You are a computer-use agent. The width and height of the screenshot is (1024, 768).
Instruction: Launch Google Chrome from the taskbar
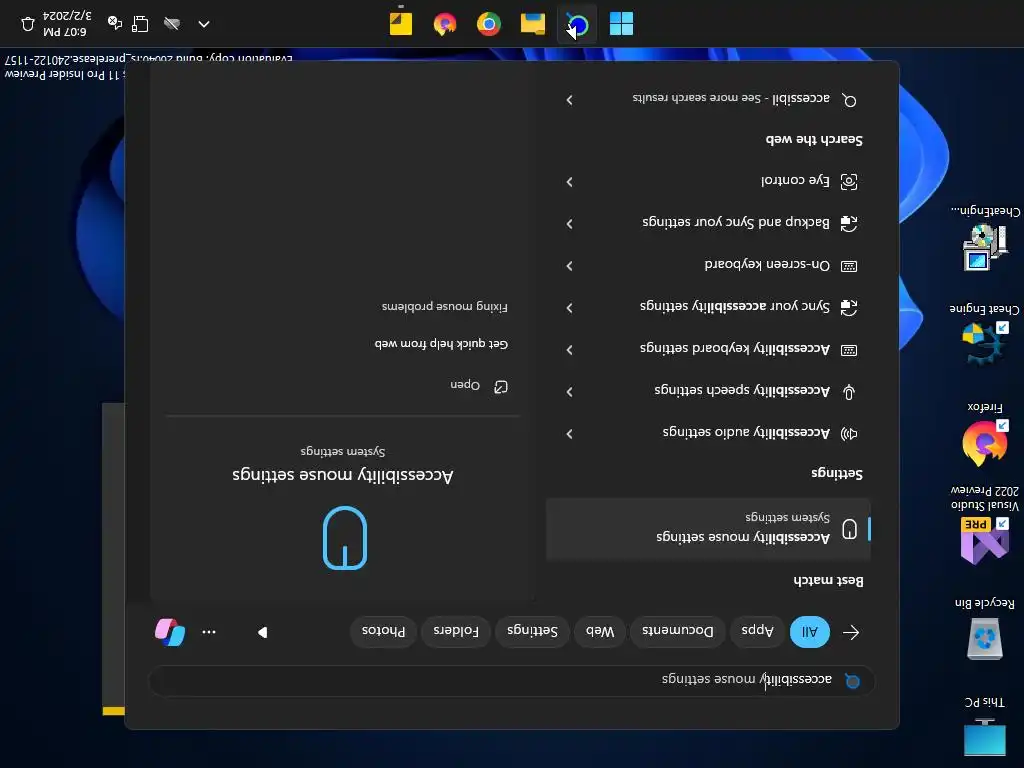coord(488,24)
